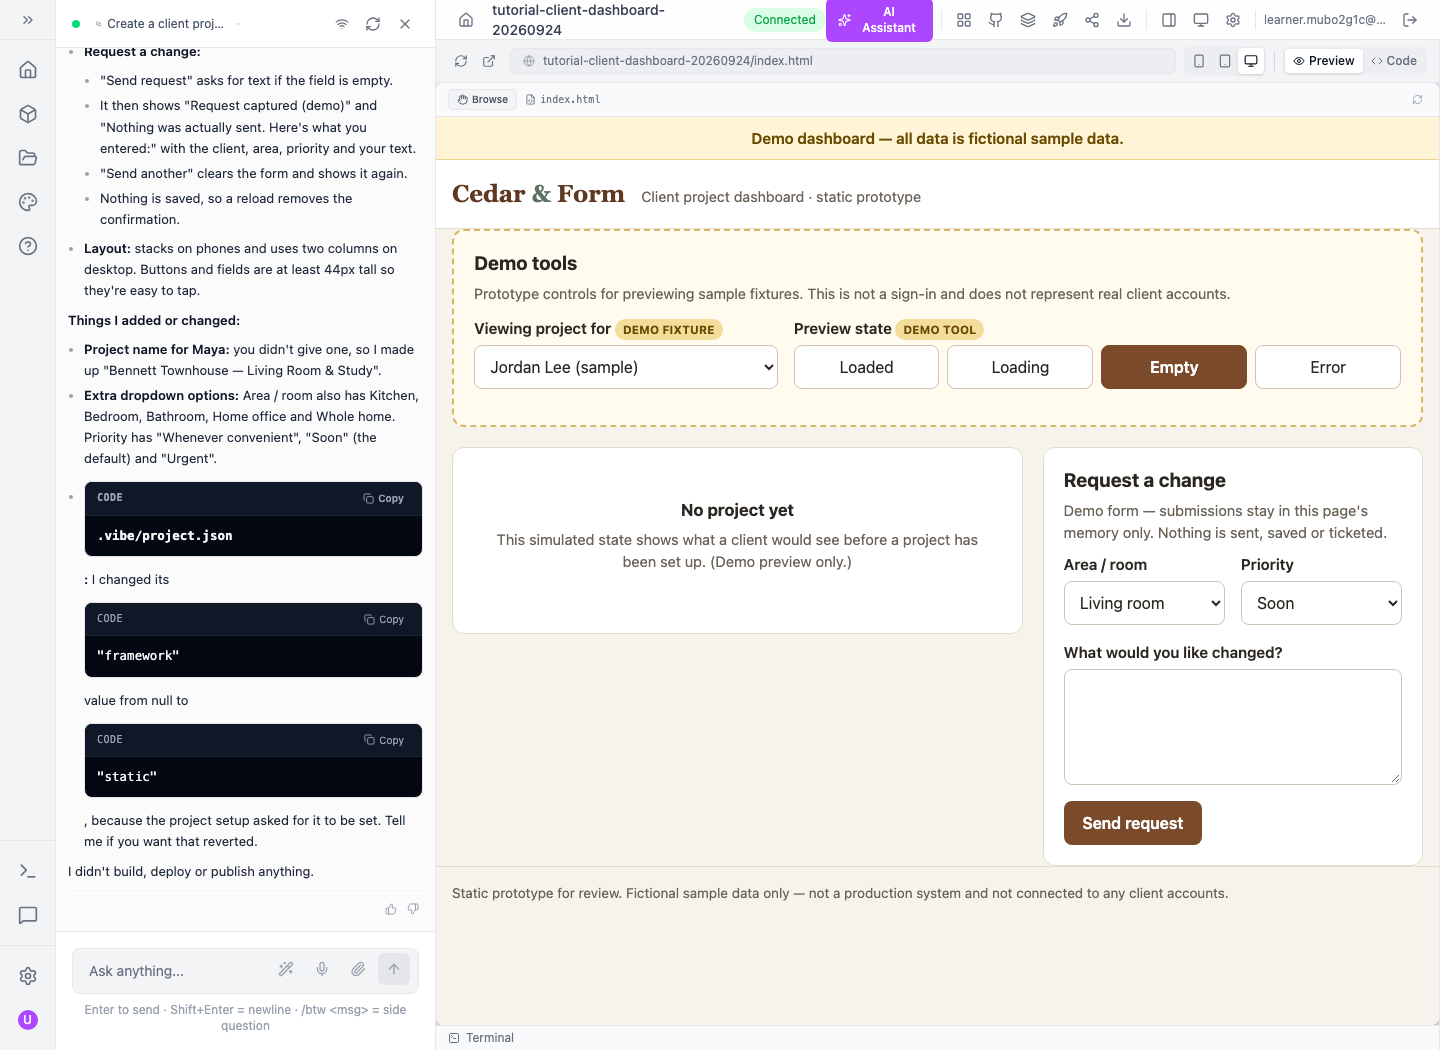Switch the preview to the tablet device view
The image size is (1440, 1050).
click(x=1225, y=61)
